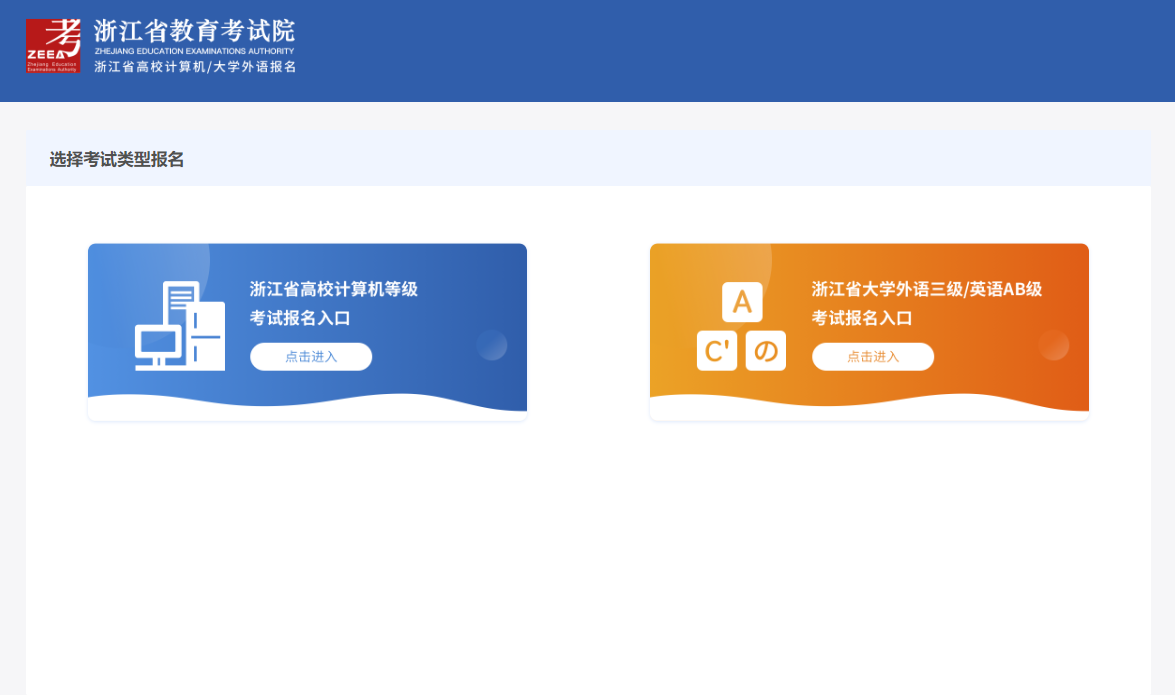Click 考试报名入口 text on the blue card
1175x695 pixels.
[x=300, y=318]
